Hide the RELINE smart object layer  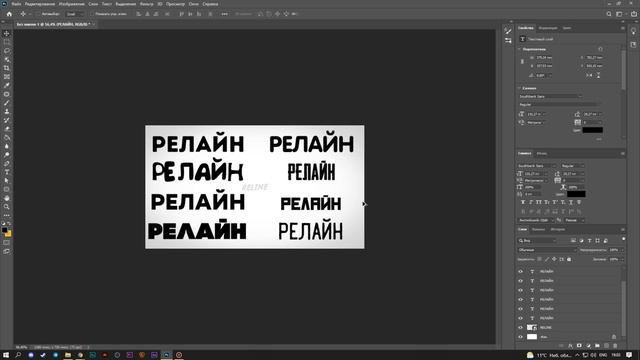pos(520,327)
